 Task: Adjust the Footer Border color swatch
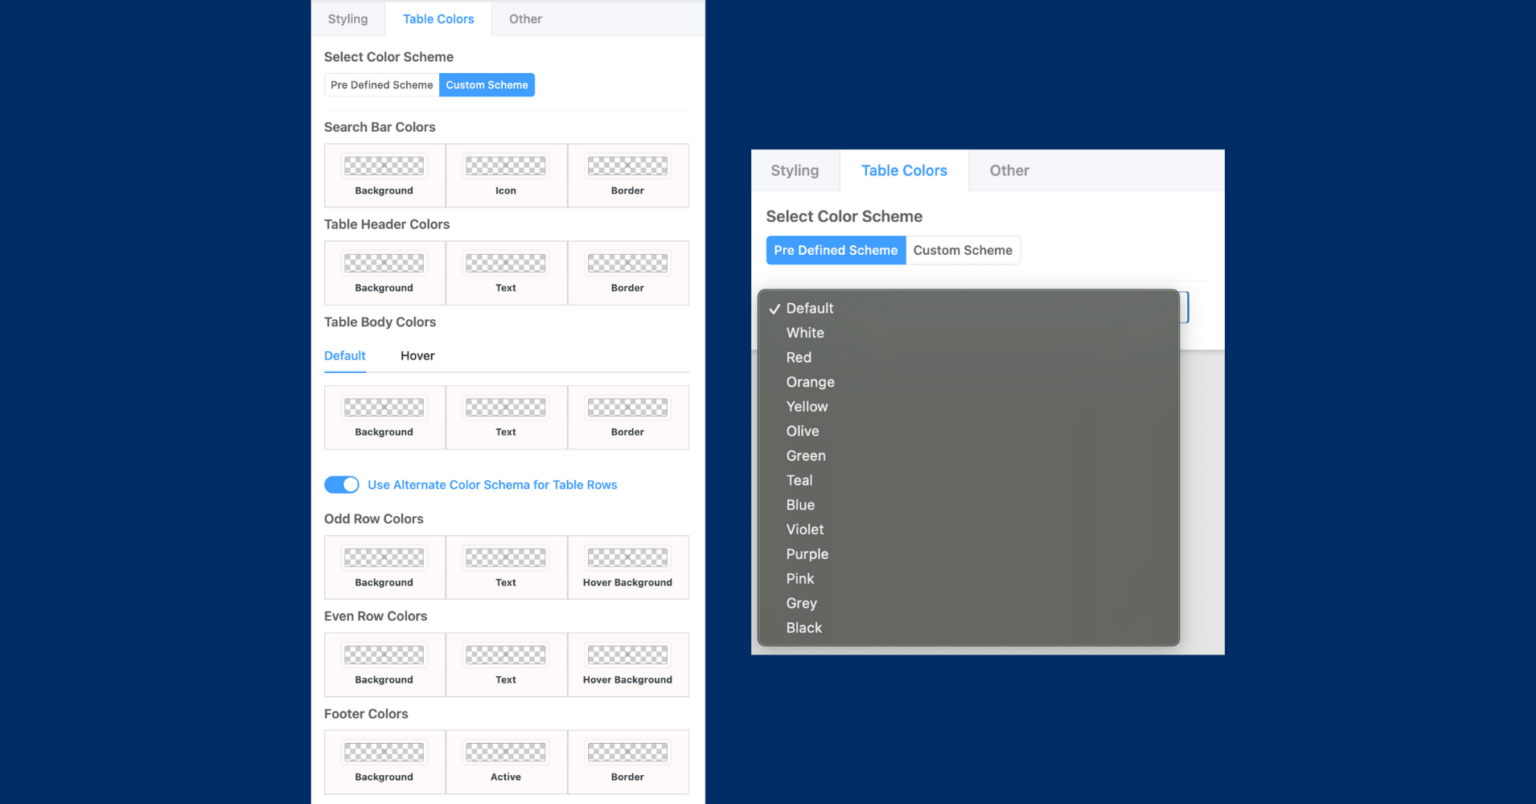627,751
